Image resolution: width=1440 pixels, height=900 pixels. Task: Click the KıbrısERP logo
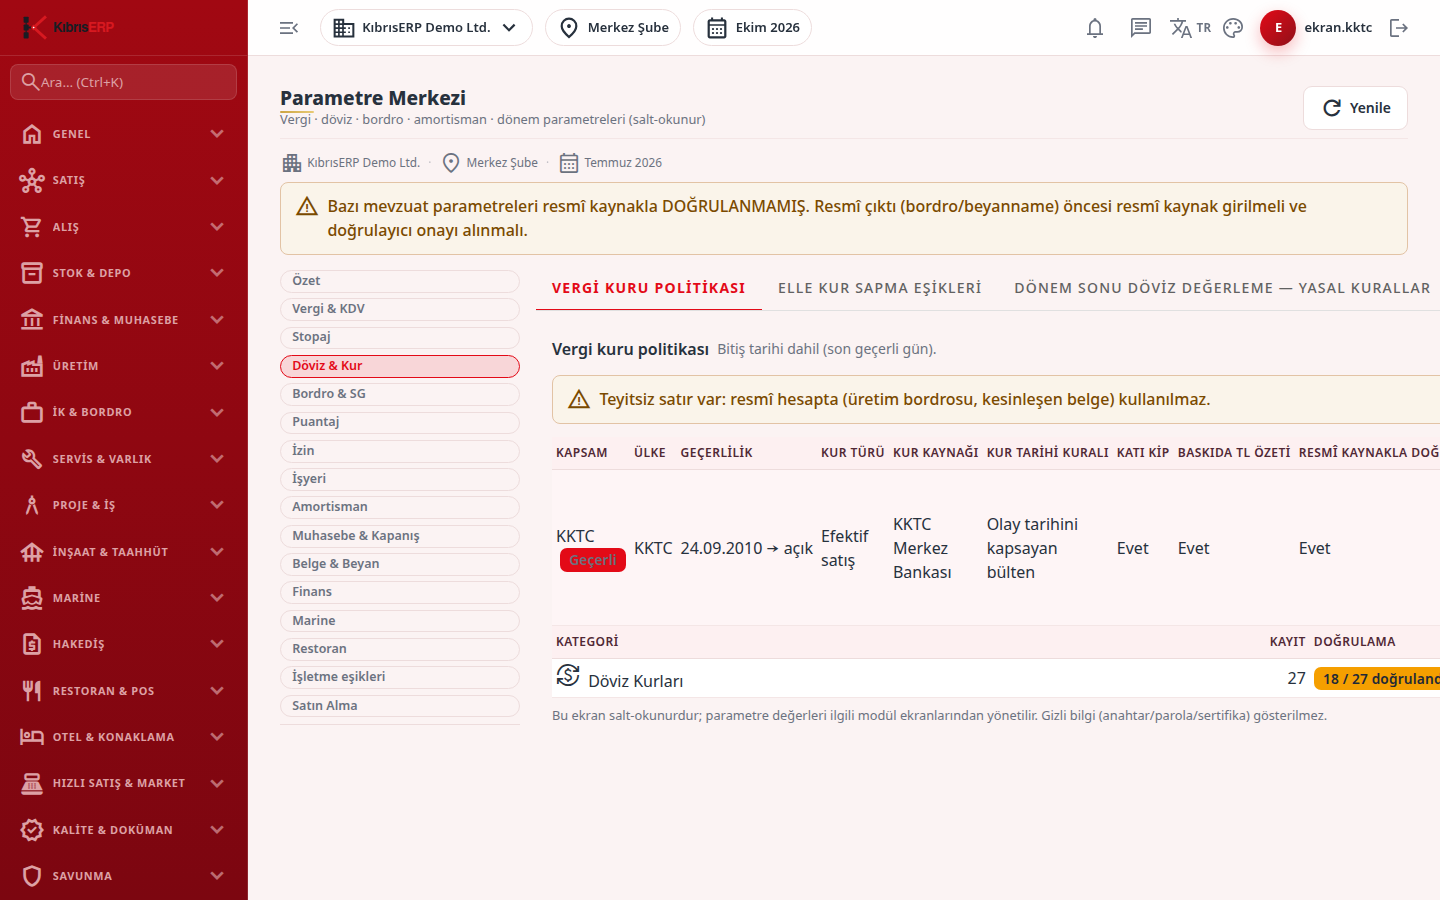[x=68, y=27]
